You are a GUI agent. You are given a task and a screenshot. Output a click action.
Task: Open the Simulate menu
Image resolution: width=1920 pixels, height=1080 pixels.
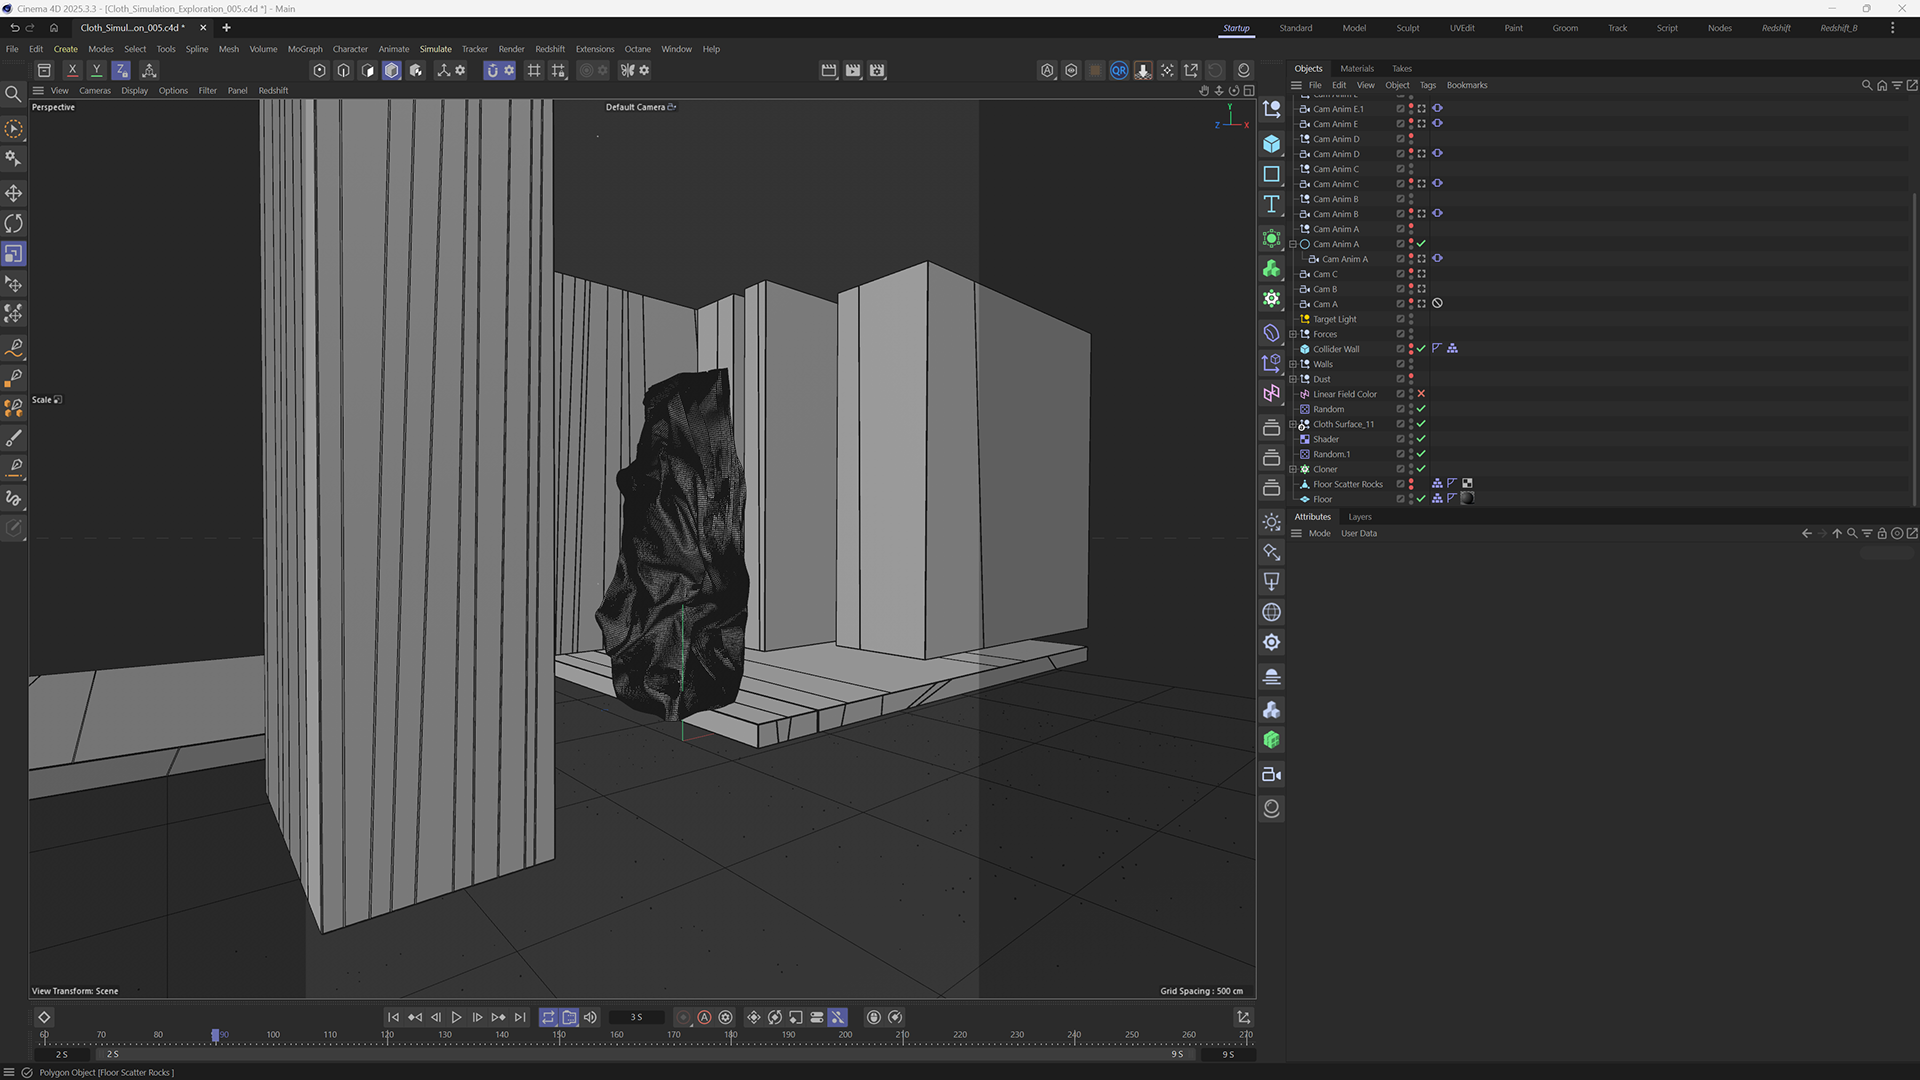point(435,49)
